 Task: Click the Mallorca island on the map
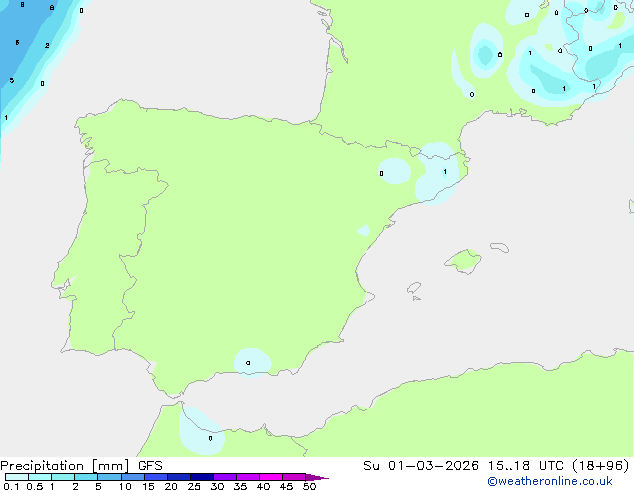[464, 262]
